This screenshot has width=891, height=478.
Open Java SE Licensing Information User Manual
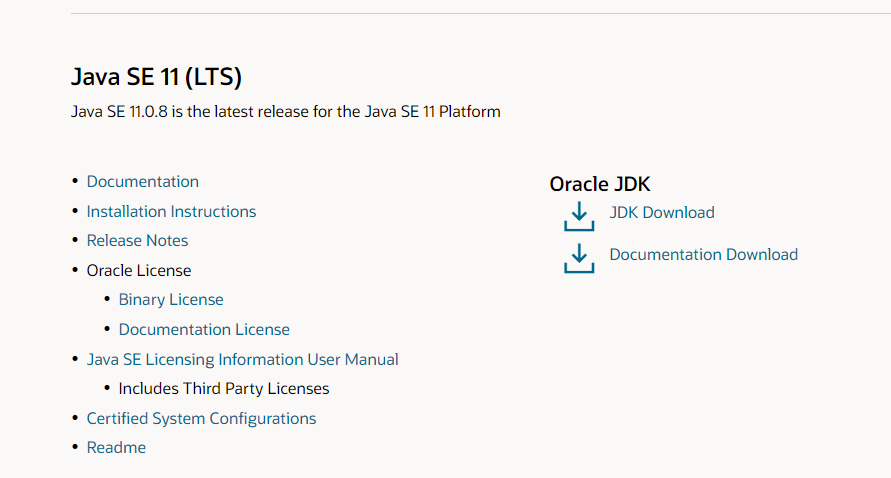tap(243, 360)
